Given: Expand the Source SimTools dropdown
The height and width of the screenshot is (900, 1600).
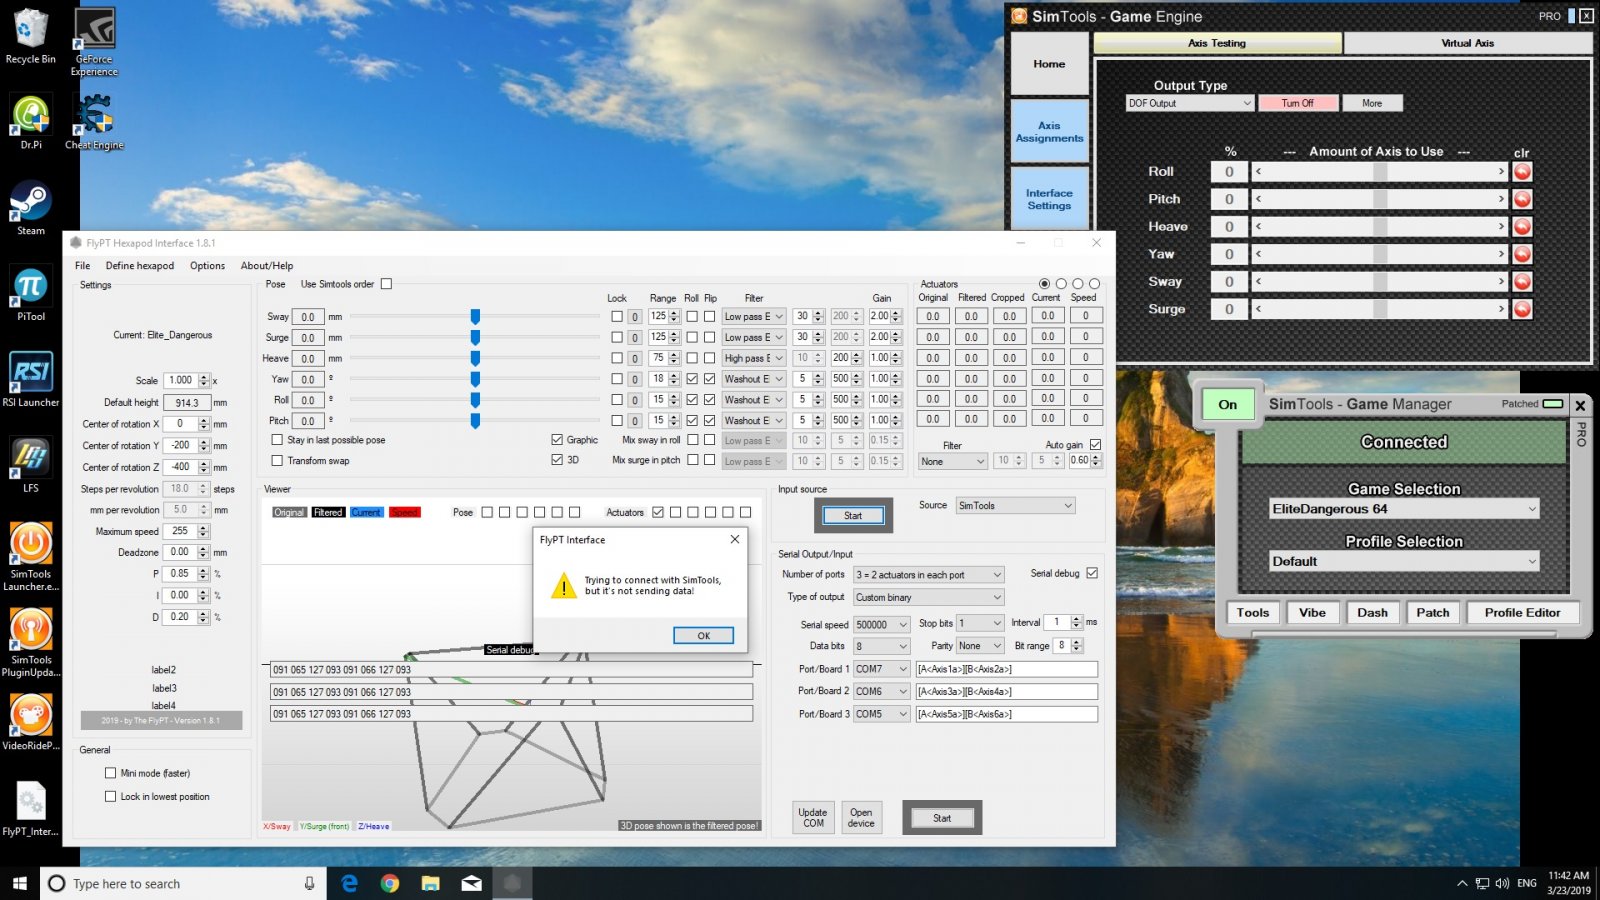Looking at the screenshot, I should pyautogui.click(x=1015, y=506).
